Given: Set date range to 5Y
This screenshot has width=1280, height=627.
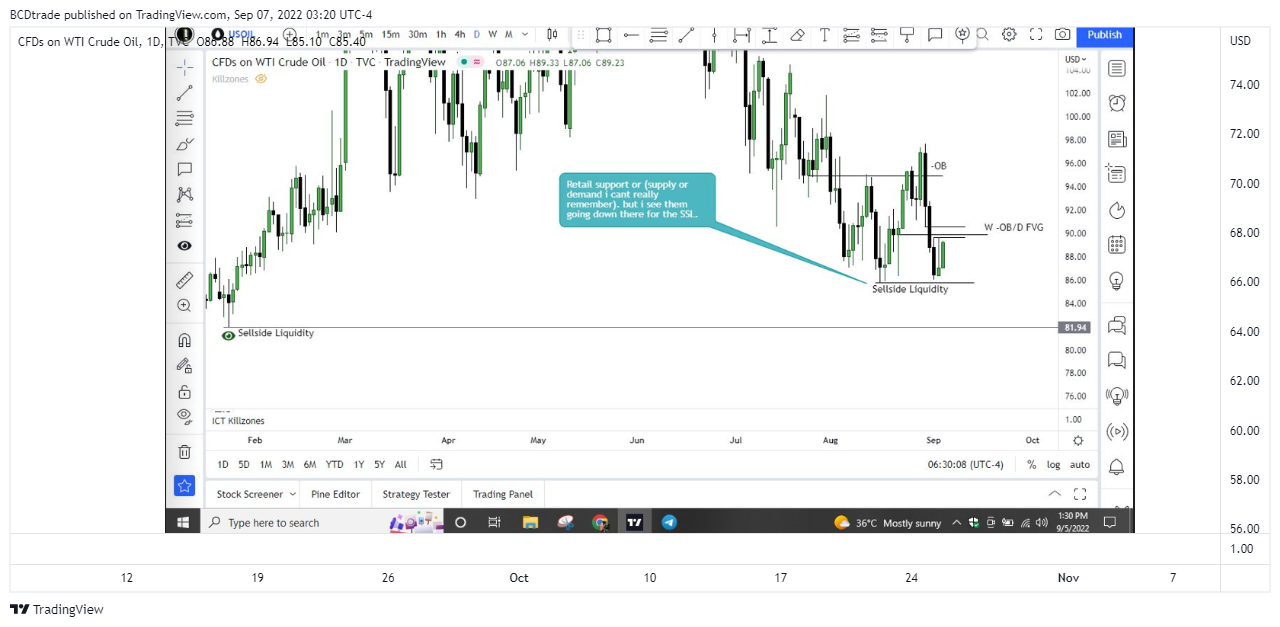Looking at the screenshot, I should click(x=380, y=464).
